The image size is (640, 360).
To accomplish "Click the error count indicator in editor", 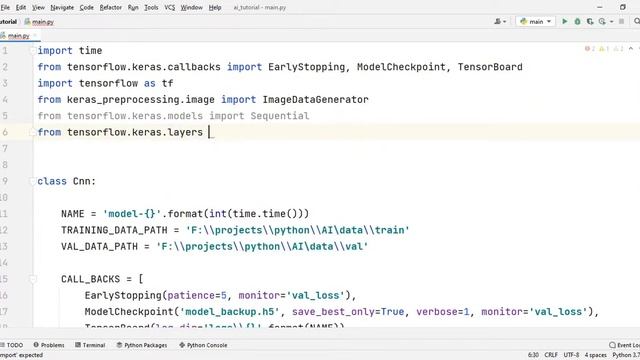I will [x=590, y=49].
